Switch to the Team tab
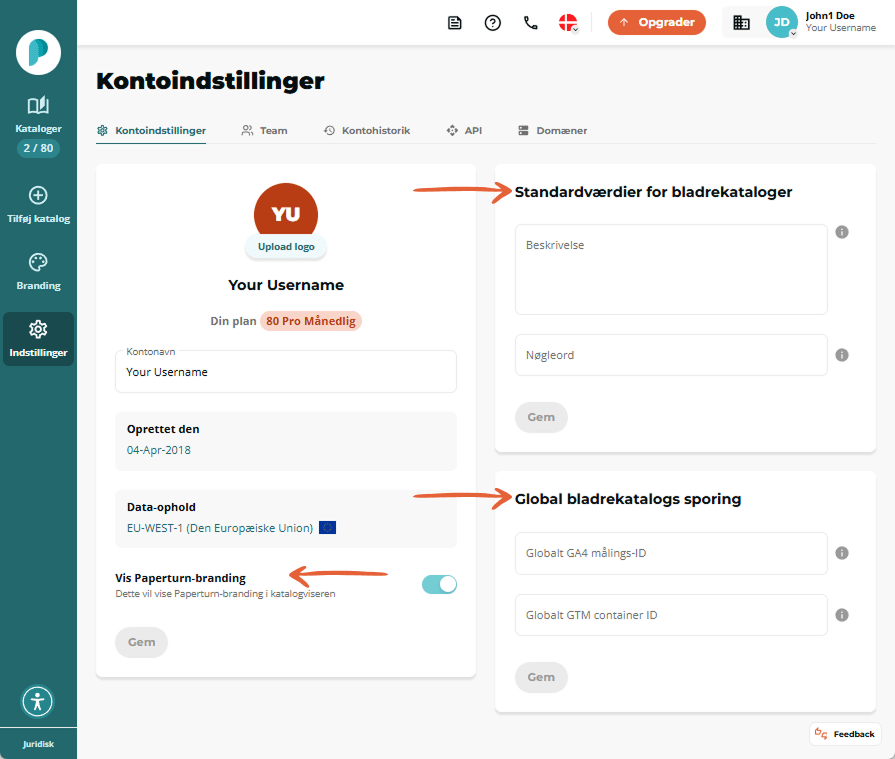 (264, 131)
